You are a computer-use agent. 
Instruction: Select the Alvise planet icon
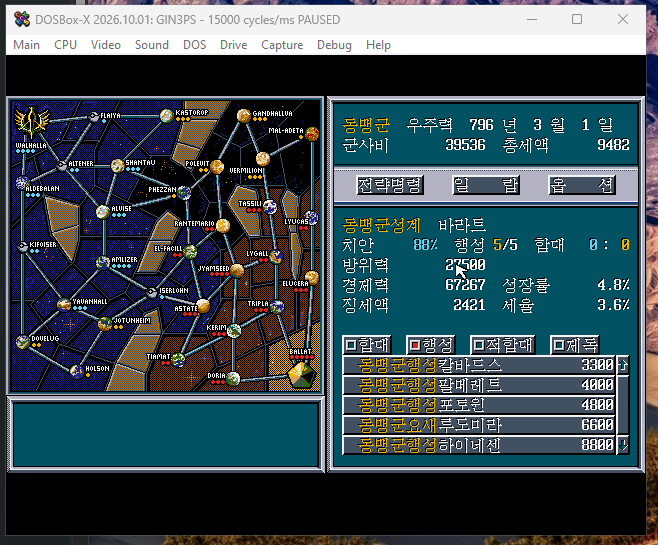tap(103, 212)
